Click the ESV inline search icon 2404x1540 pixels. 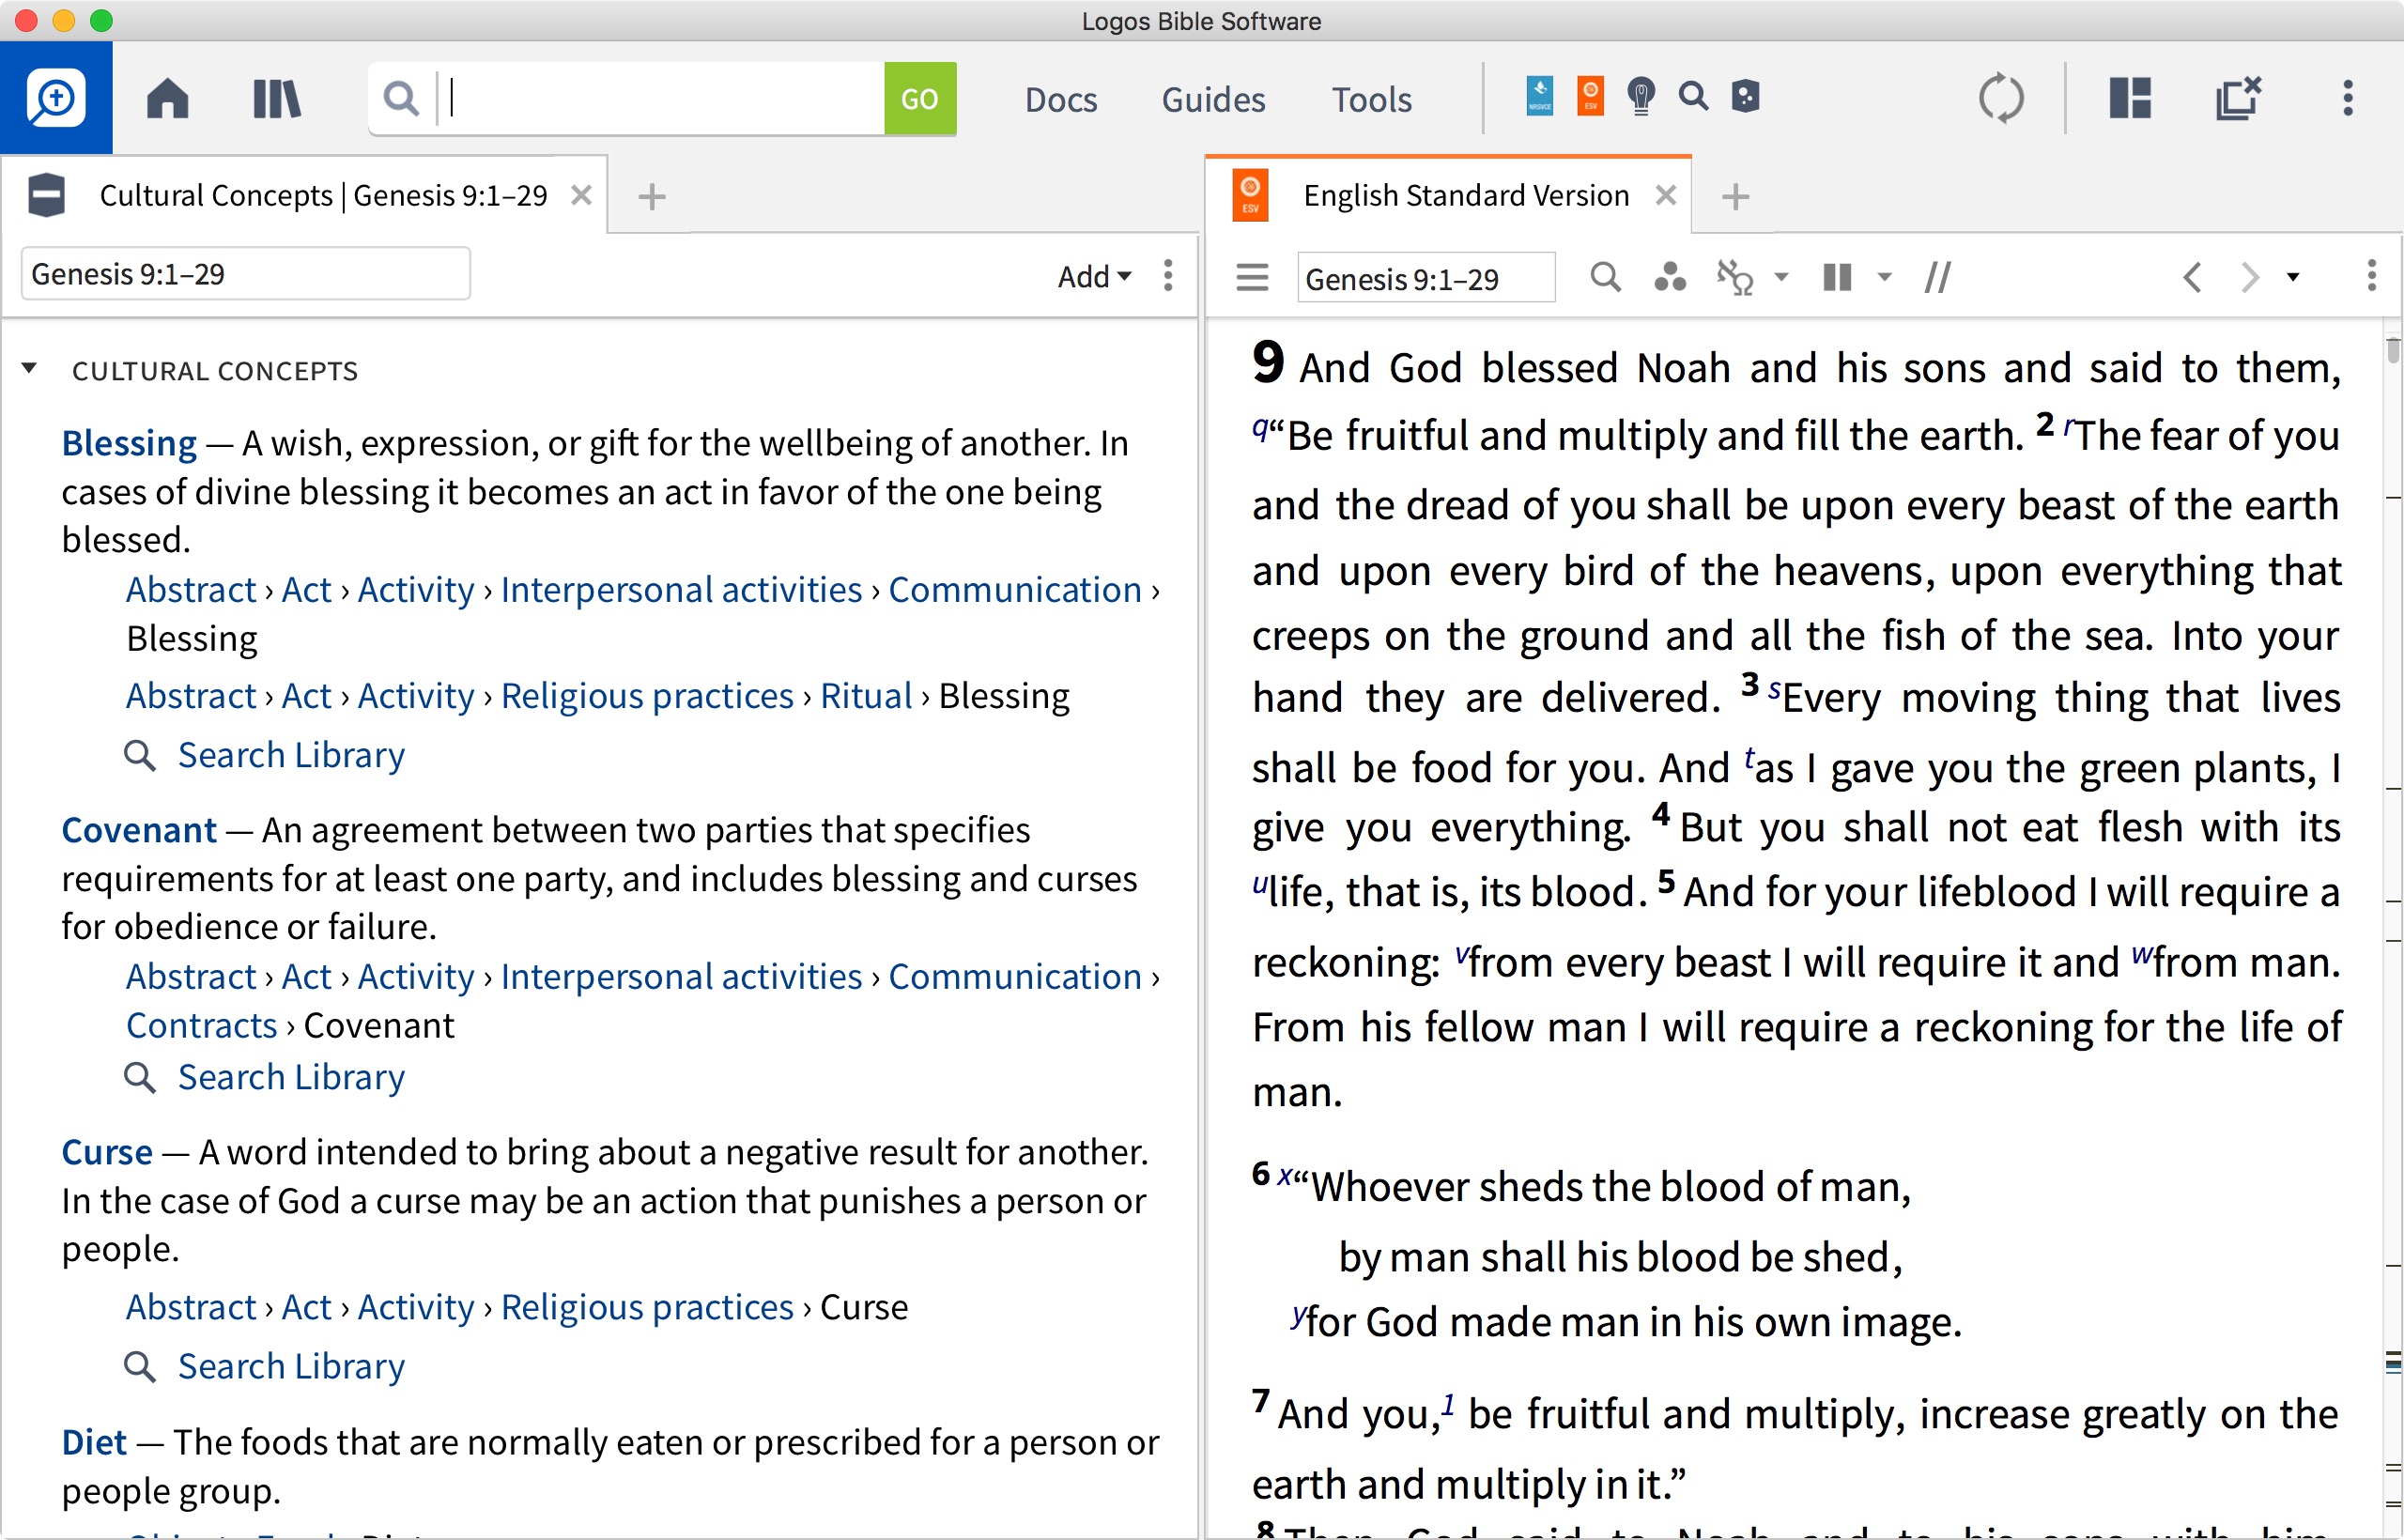(x=1605, y=277)
